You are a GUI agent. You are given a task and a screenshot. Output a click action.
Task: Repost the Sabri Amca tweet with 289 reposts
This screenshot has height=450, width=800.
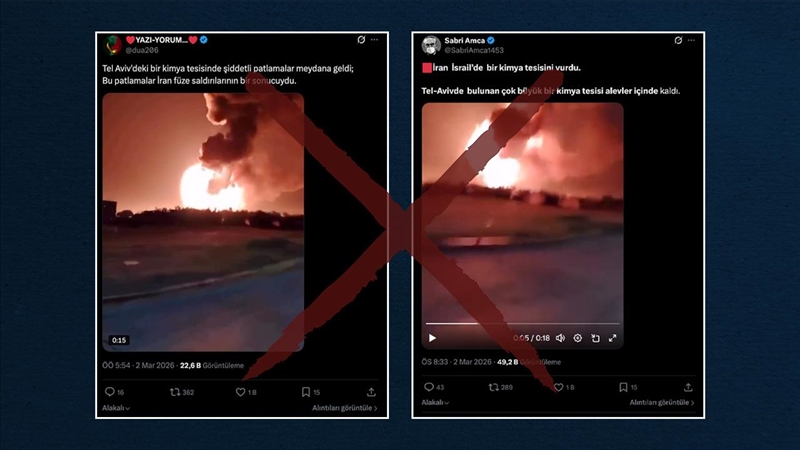pyautogui.click(x=494, y=387)
